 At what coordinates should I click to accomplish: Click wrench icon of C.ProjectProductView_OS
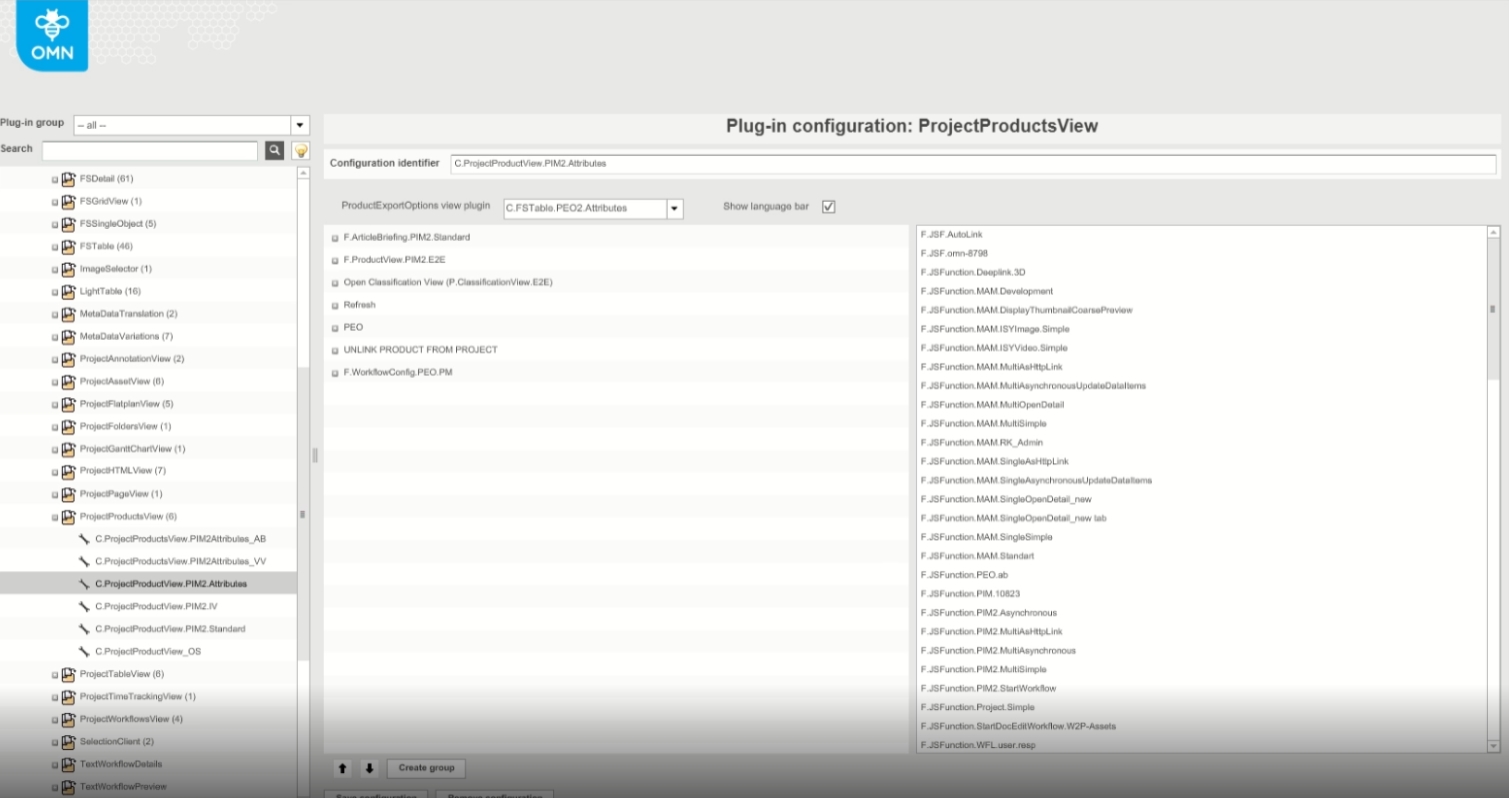pyautogui.click(x=84, y=652)
